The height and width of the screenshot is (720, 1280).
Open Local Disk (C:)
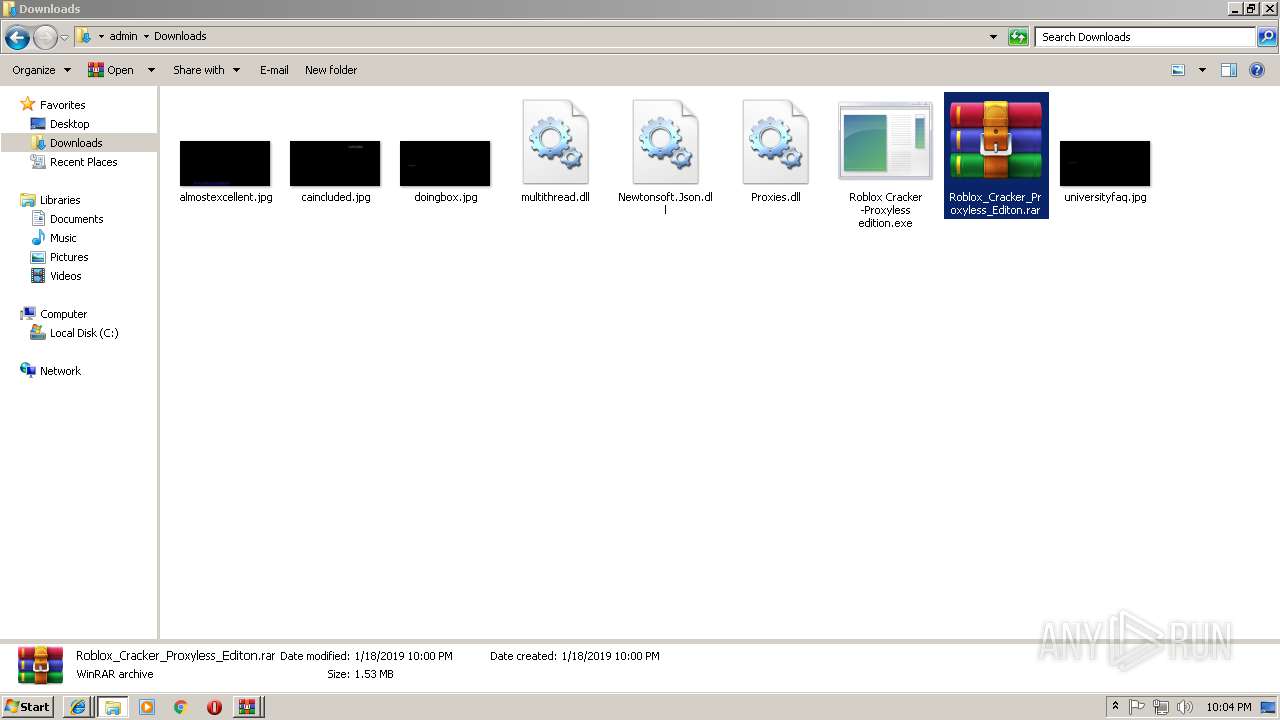coord(84,333)
